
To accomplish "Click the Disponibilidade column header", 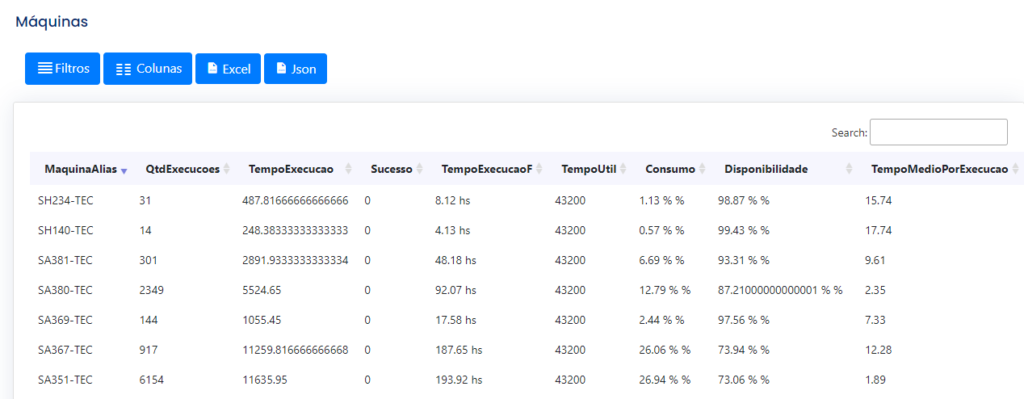I will pyautogui.click(x=766, y=169).
